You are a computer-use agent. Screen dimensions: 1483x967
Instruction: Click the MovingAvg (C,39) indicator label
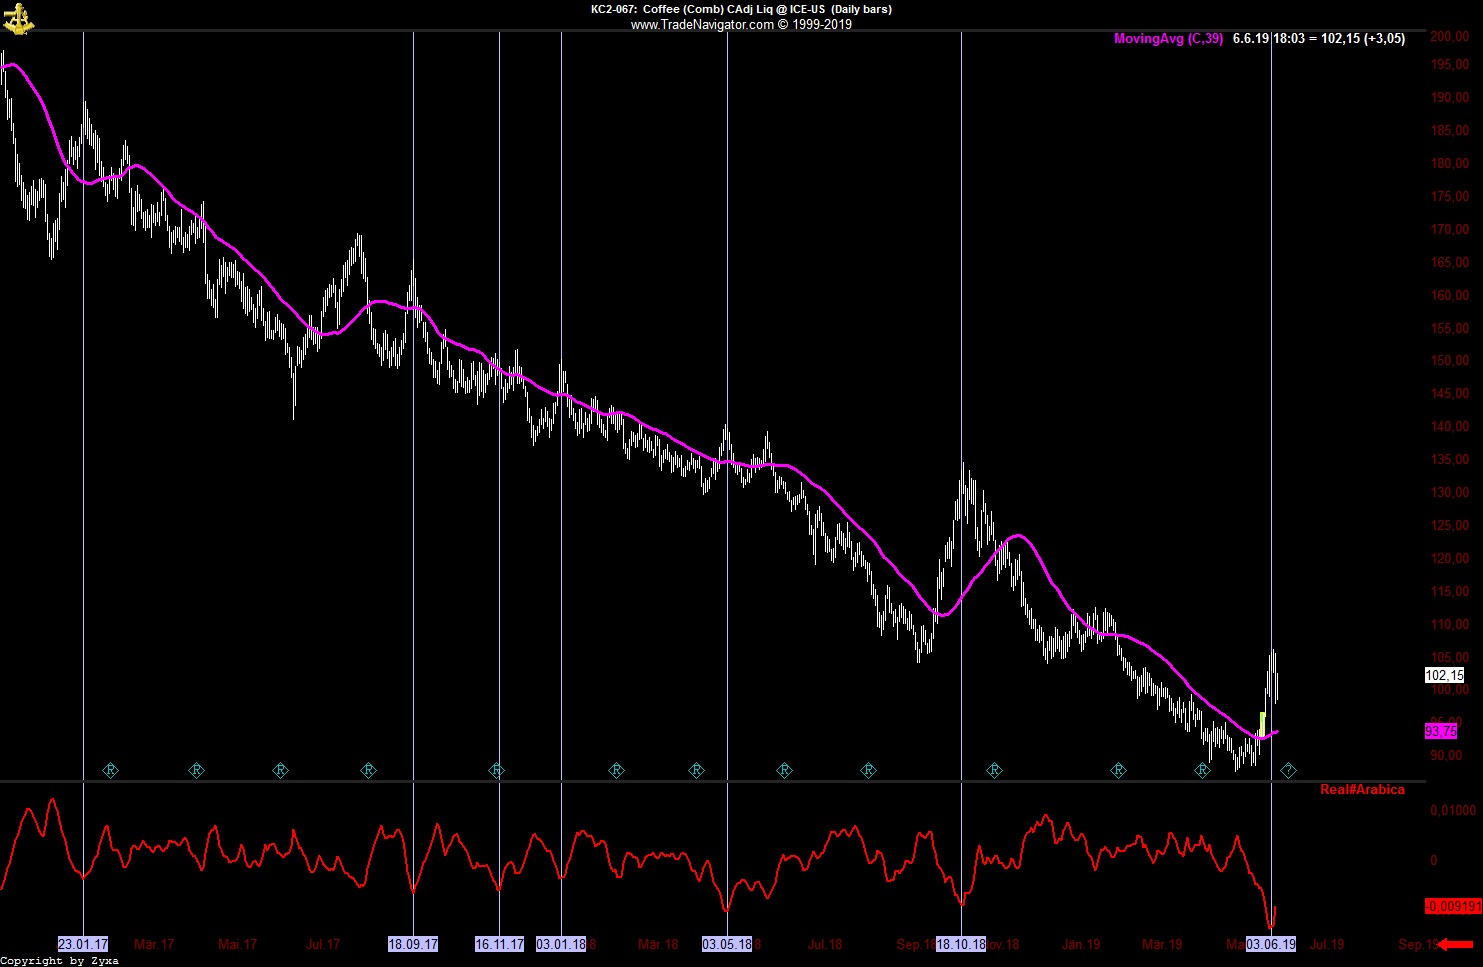(x=1168, y=39)
